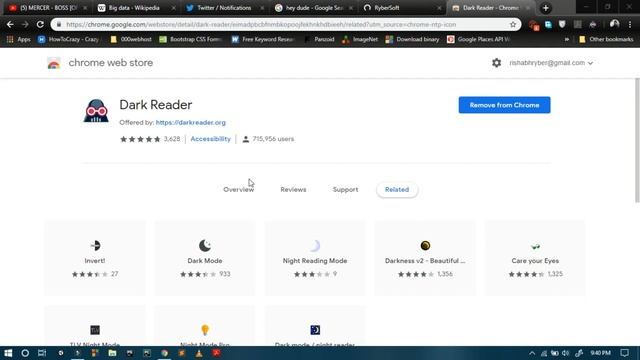The width and height of the screenshot is (640, 360).
Task: Open the Darkness v2 extension card
Action: 425,258
